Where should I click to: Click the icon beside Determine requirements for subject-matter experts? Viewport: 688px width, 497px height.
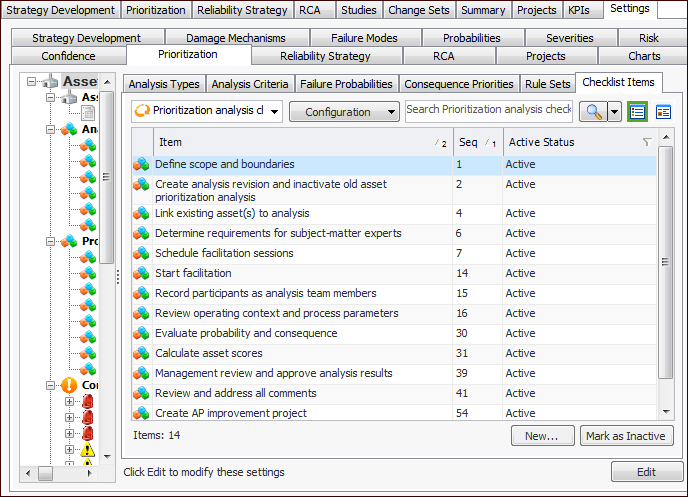tap(141, 234)
